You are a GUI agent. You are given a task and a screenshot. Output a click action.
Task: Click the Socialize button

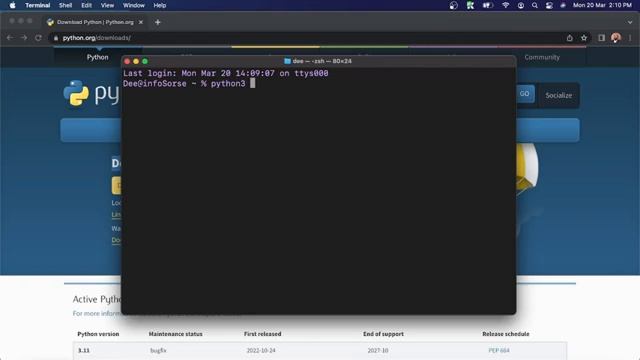tap(558, 96)
